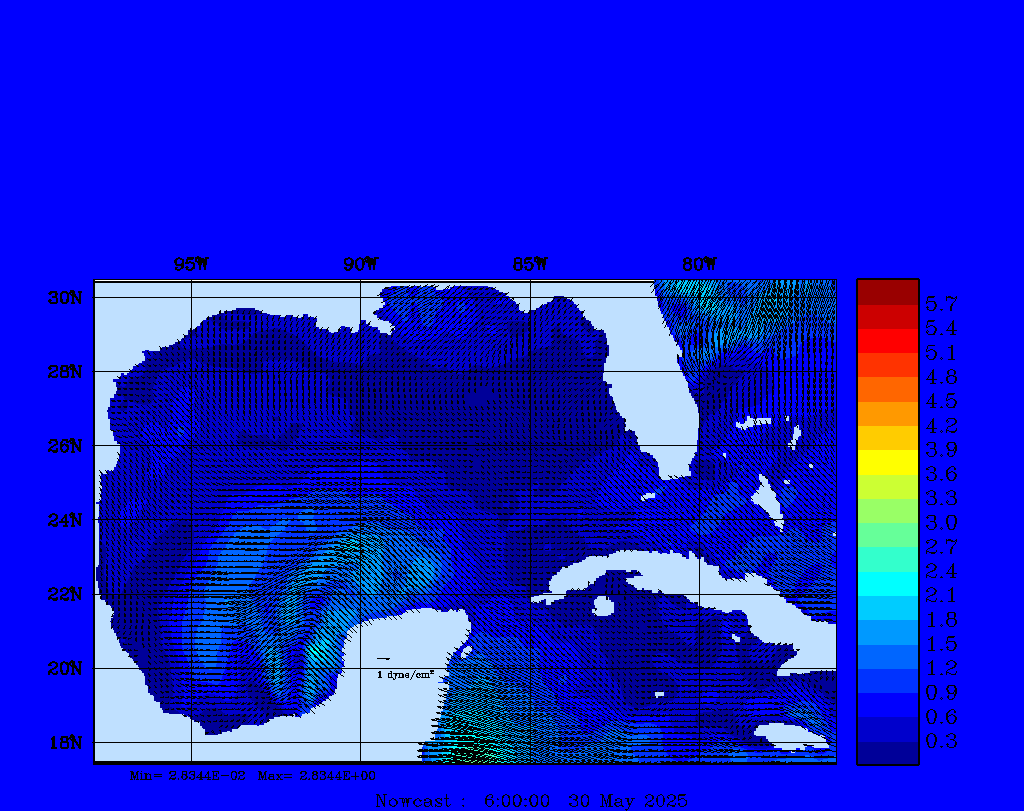Select the 90W longitude label
The width and height of the screenshot is (1024, 811).
pyautogui.click(x=360, y=264)
